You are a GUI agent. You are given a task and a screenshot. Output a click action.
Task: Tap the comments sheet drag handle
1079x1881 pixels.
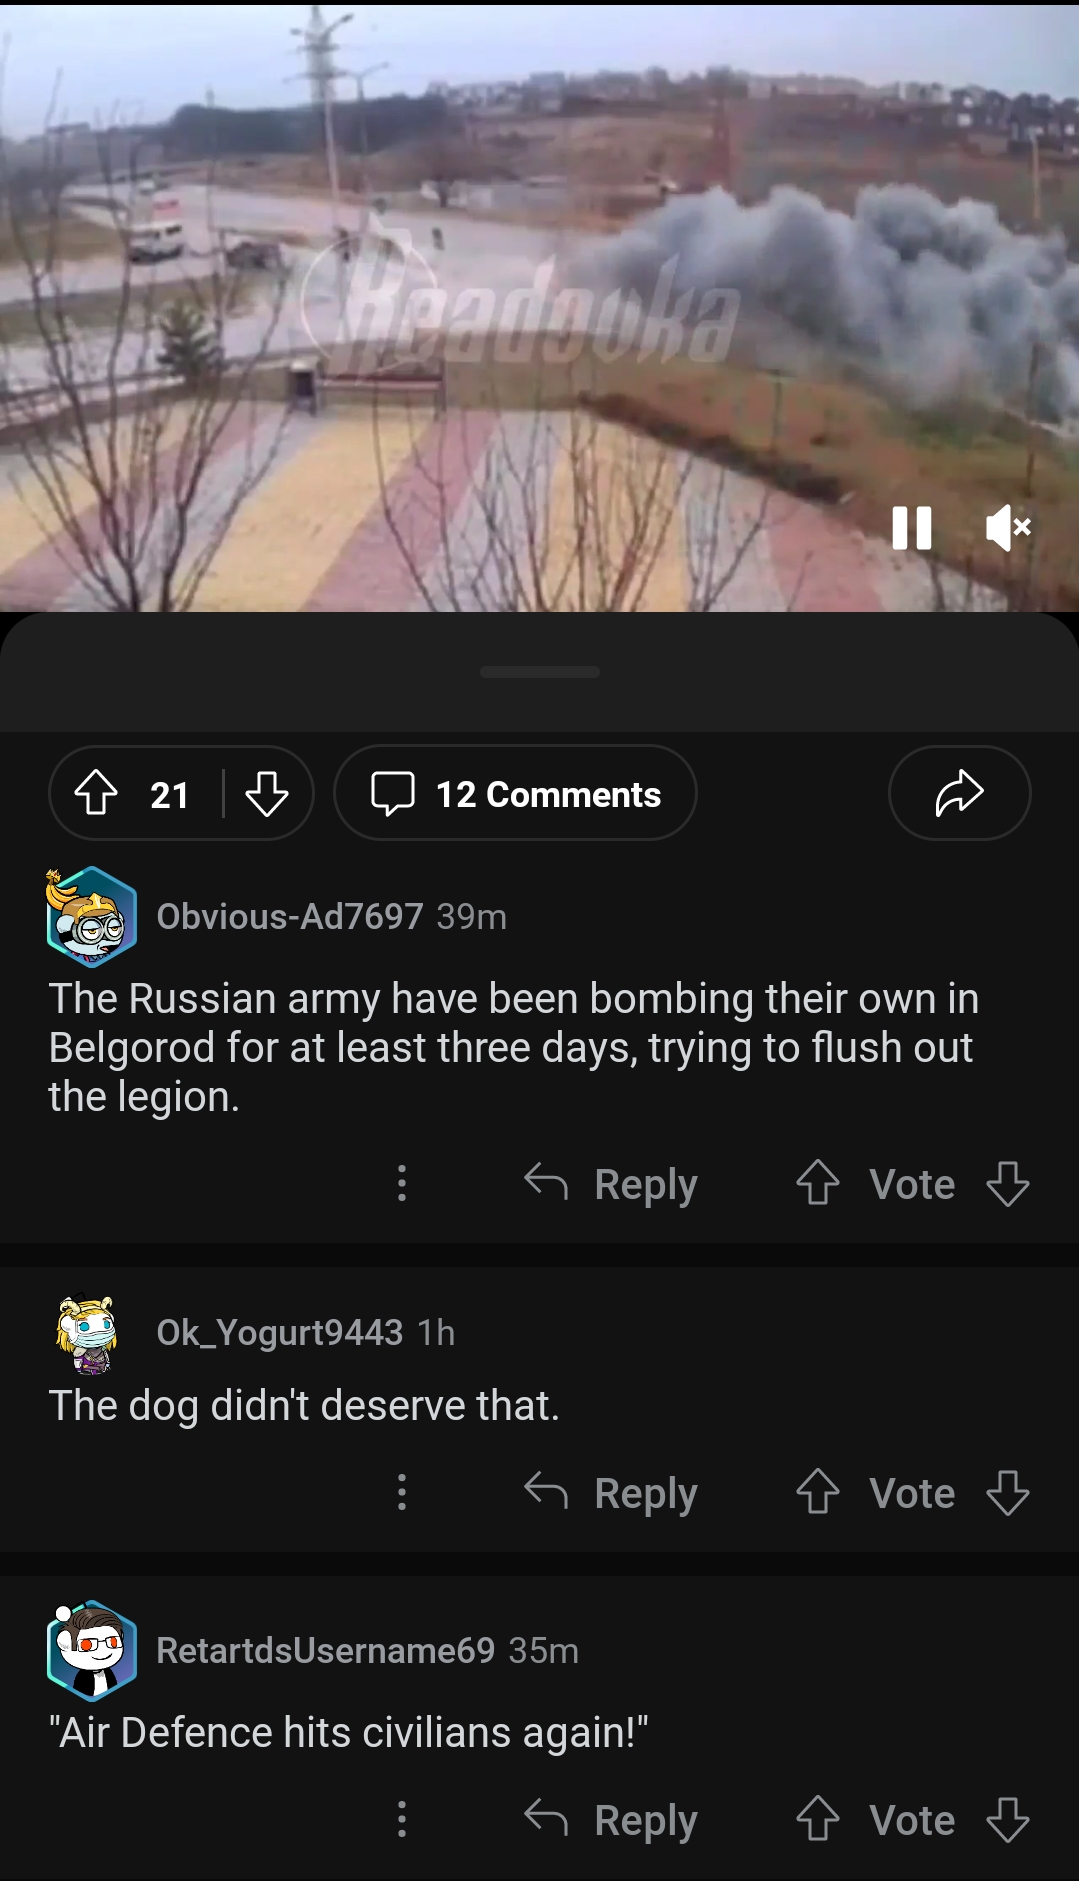click(540, 672)
